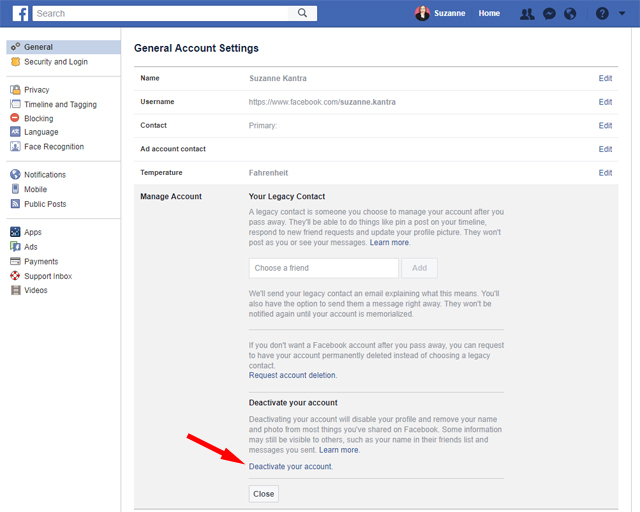Open the Messenger icon in top bar
640x512 pixels.
pos(549,14)
